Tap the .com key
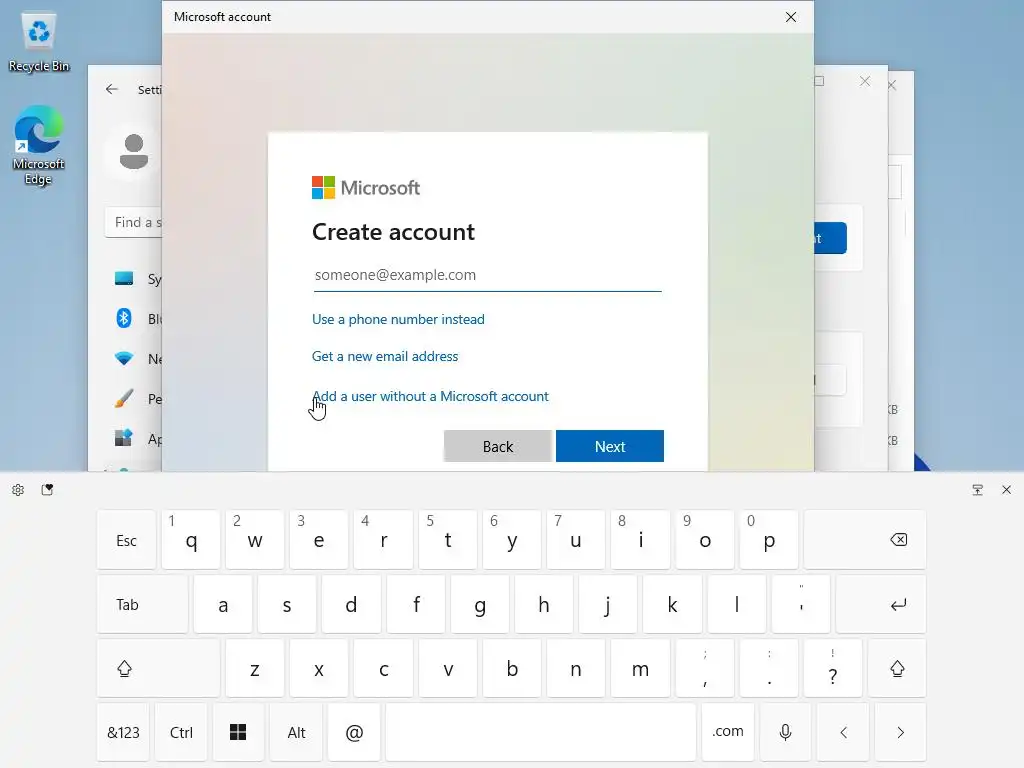 [x=728, y=732]
